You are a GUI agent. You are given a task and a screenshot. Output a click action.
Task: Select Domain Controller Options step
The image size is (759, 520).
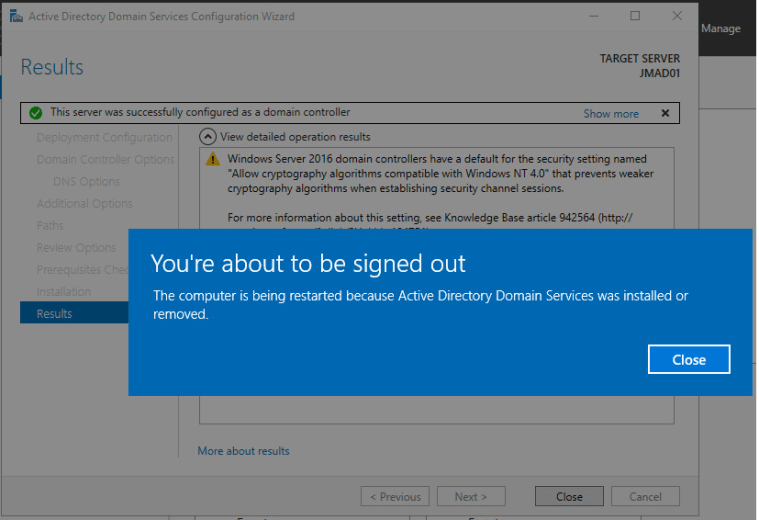[105, 160]
